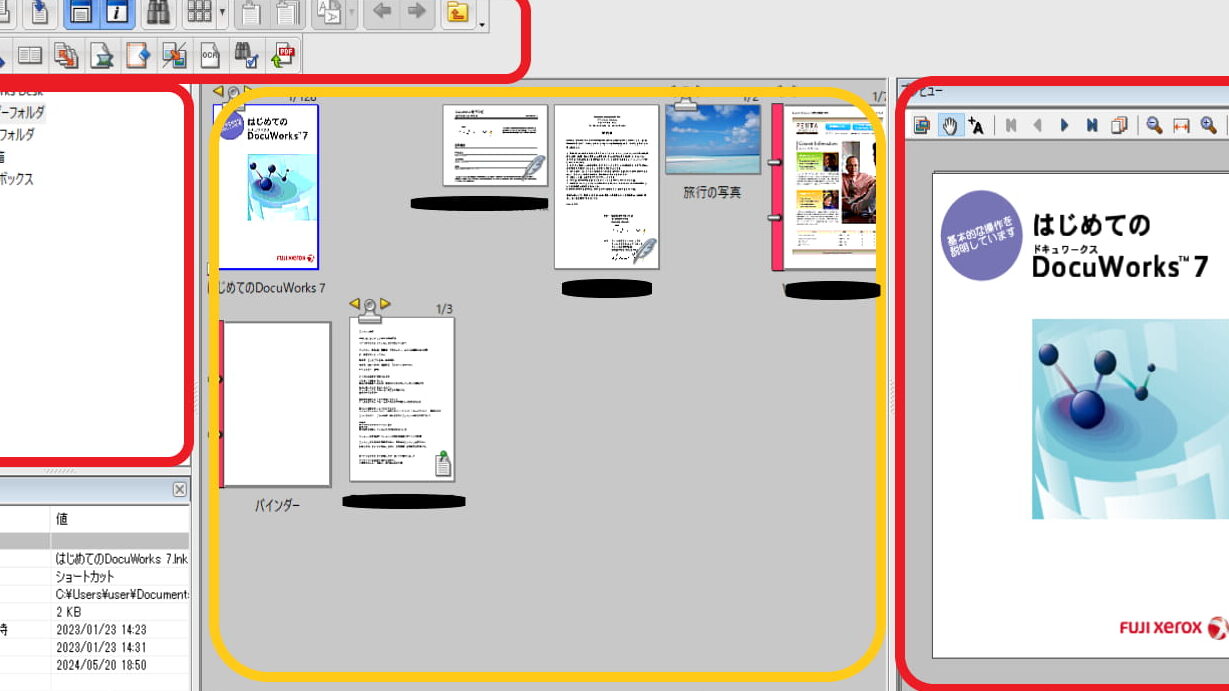Image resolution: width=1229 pixels, height=691 pixels.
Task: Click the thumbnail grid view icon
Action: pyautogui.click(x=199, y=13)
